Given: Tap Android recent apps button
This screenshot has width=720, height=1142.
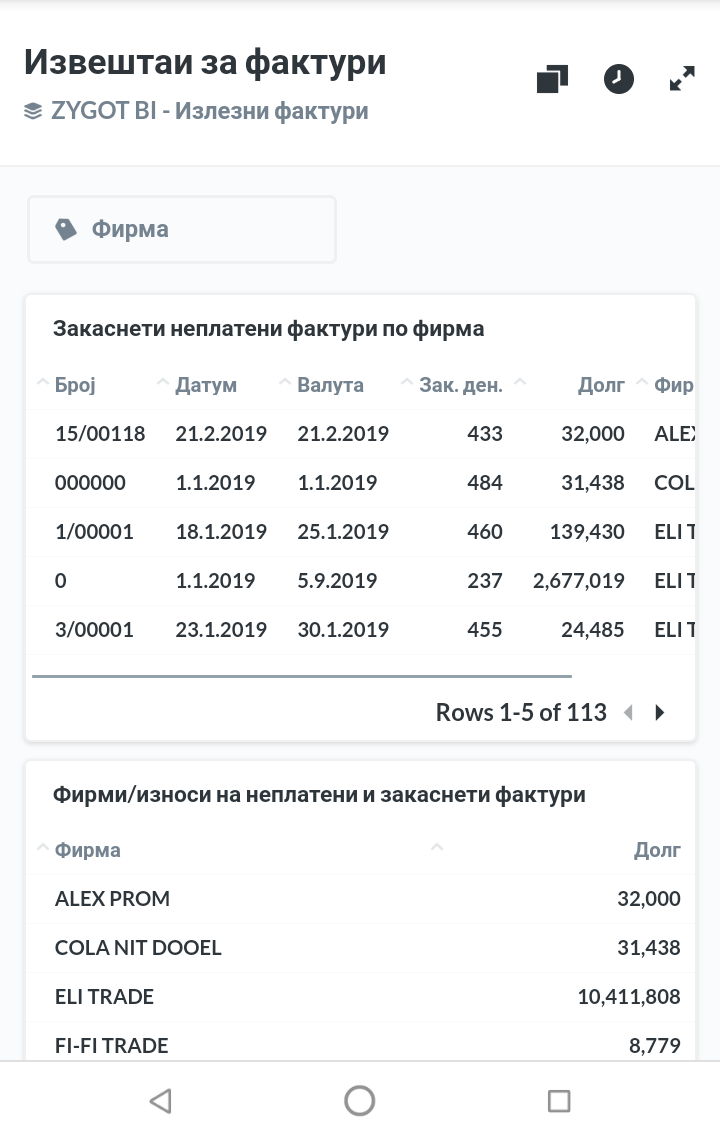Looking at the screenshot, I should [x=559, y=1101].
